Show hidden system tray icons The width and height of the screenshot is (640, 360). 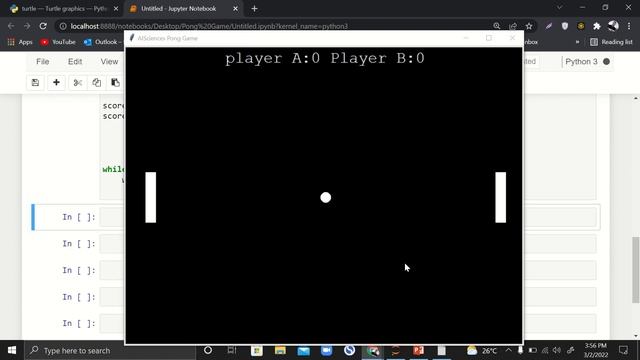coord(508,350)
